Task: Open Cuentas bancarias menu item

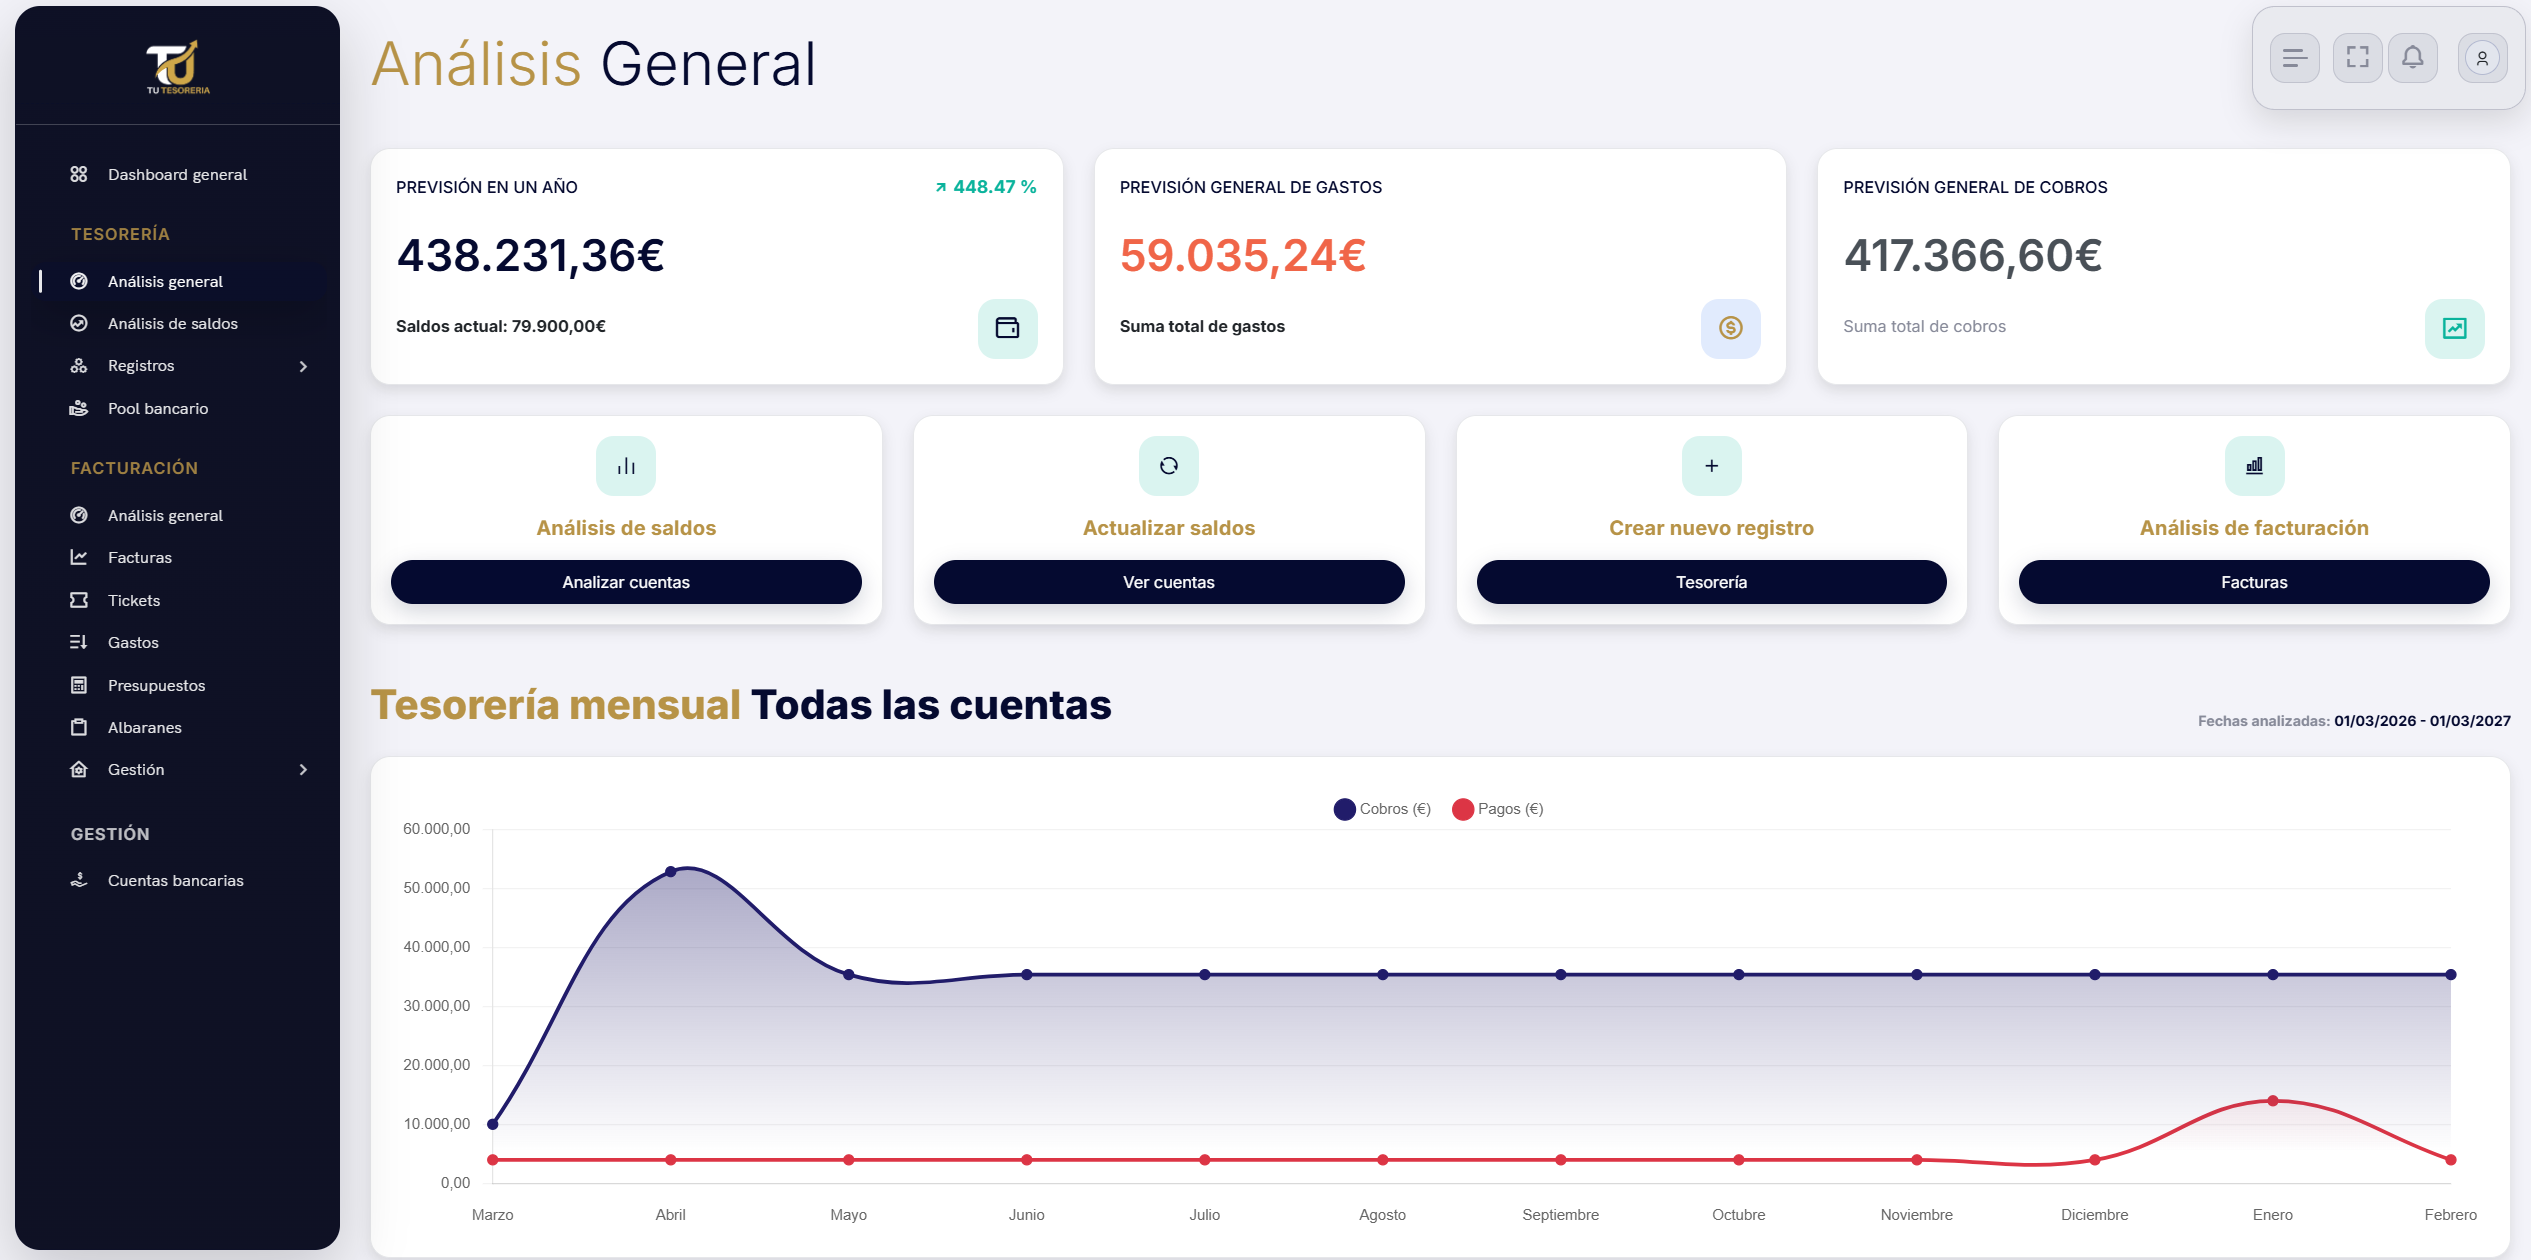Action: pos(175,880)
